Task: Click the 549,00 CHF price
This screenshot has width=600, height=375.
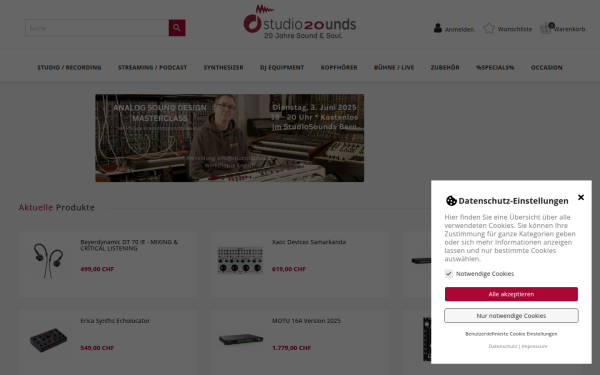Action: 97,348
